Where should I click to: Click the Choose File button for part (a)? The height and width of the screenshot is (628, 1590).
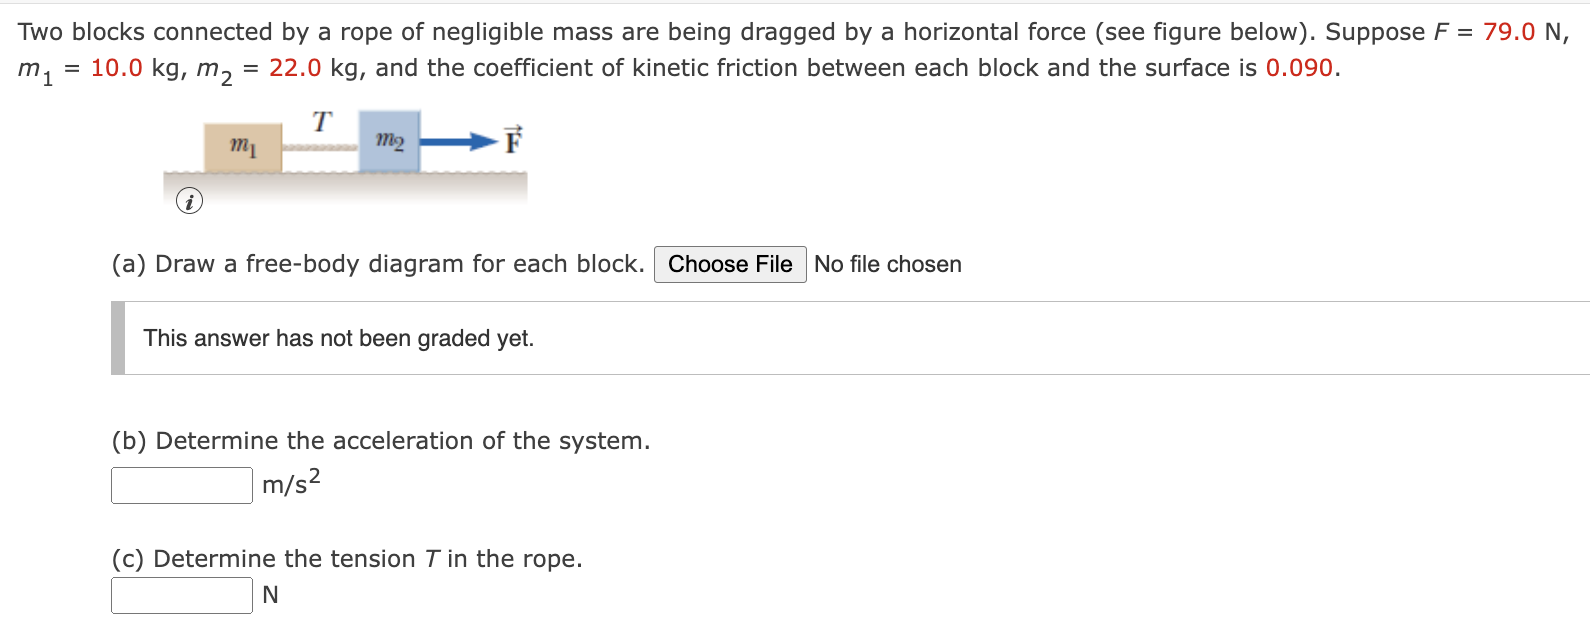730,264
